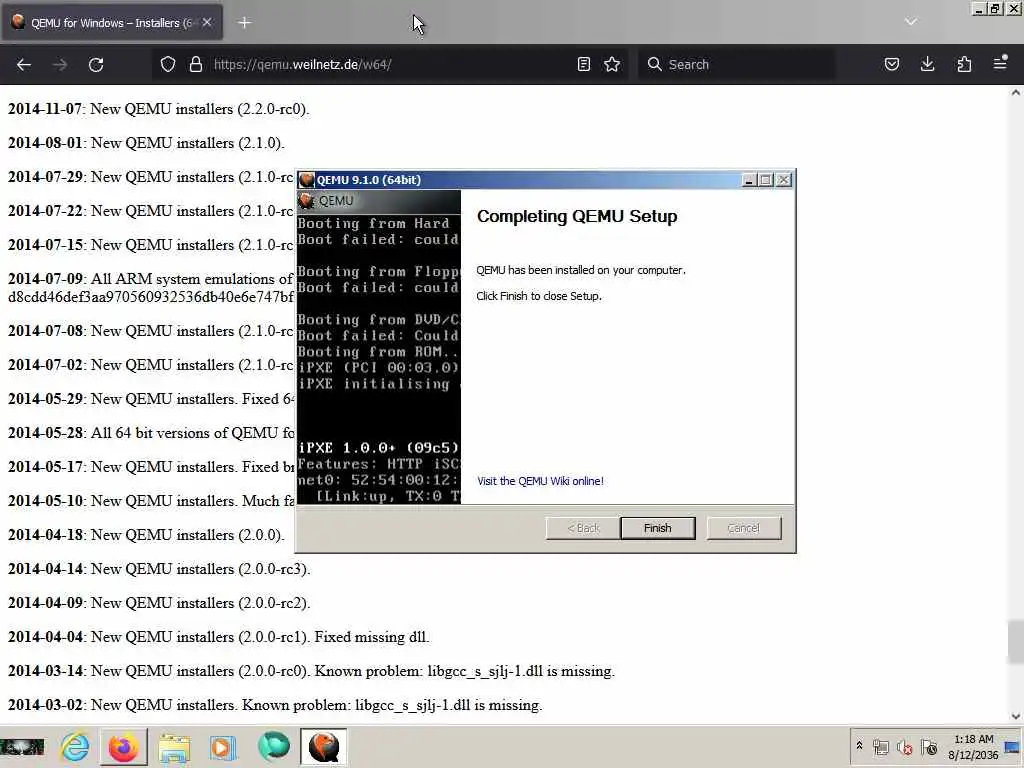Close the QEMU for Windows tab
Image resolution: width=1024 pixels, height=768 pixels.
tap(207, 22)
